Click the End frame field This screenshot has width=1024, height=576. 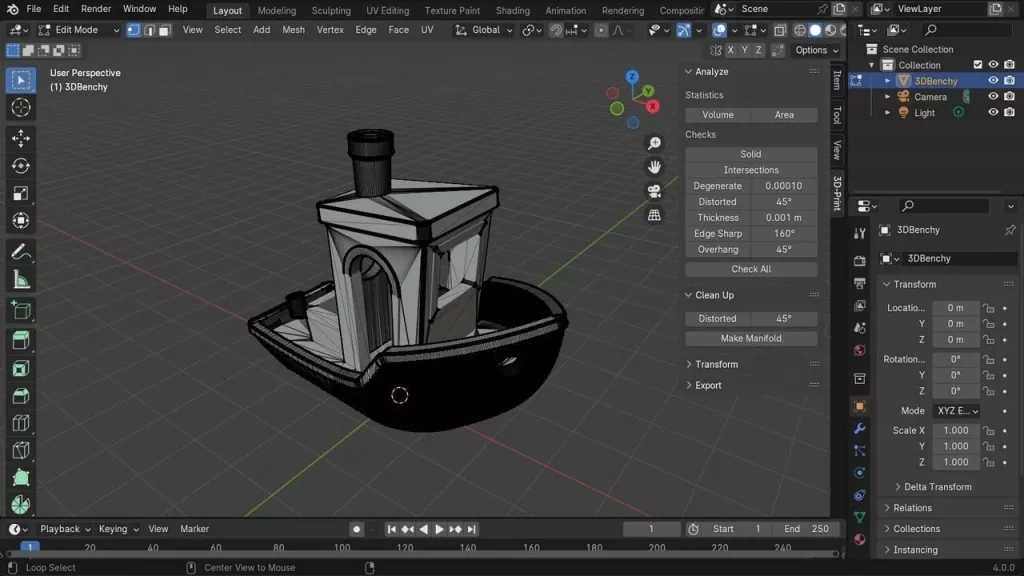(806, 529)
